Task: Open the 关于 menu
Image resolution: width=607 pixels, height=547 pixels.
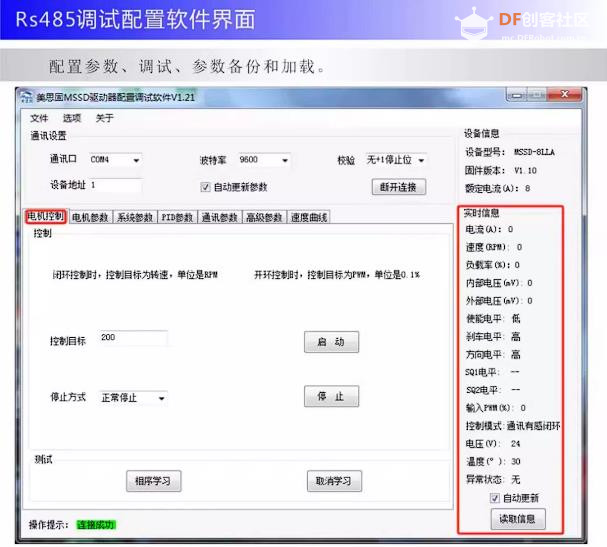Action: coord(105,118)
